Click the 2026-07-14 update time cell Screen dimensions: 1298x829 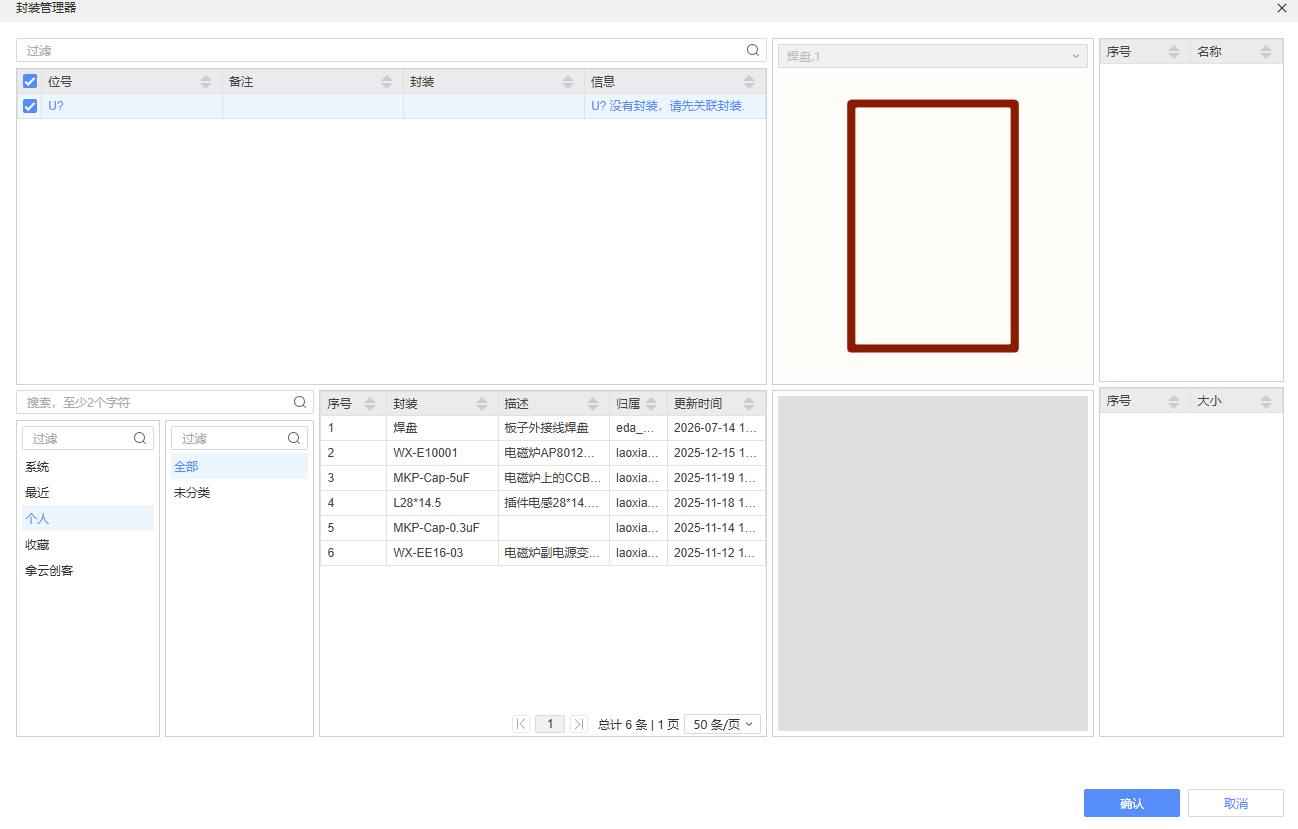[716, 428]
